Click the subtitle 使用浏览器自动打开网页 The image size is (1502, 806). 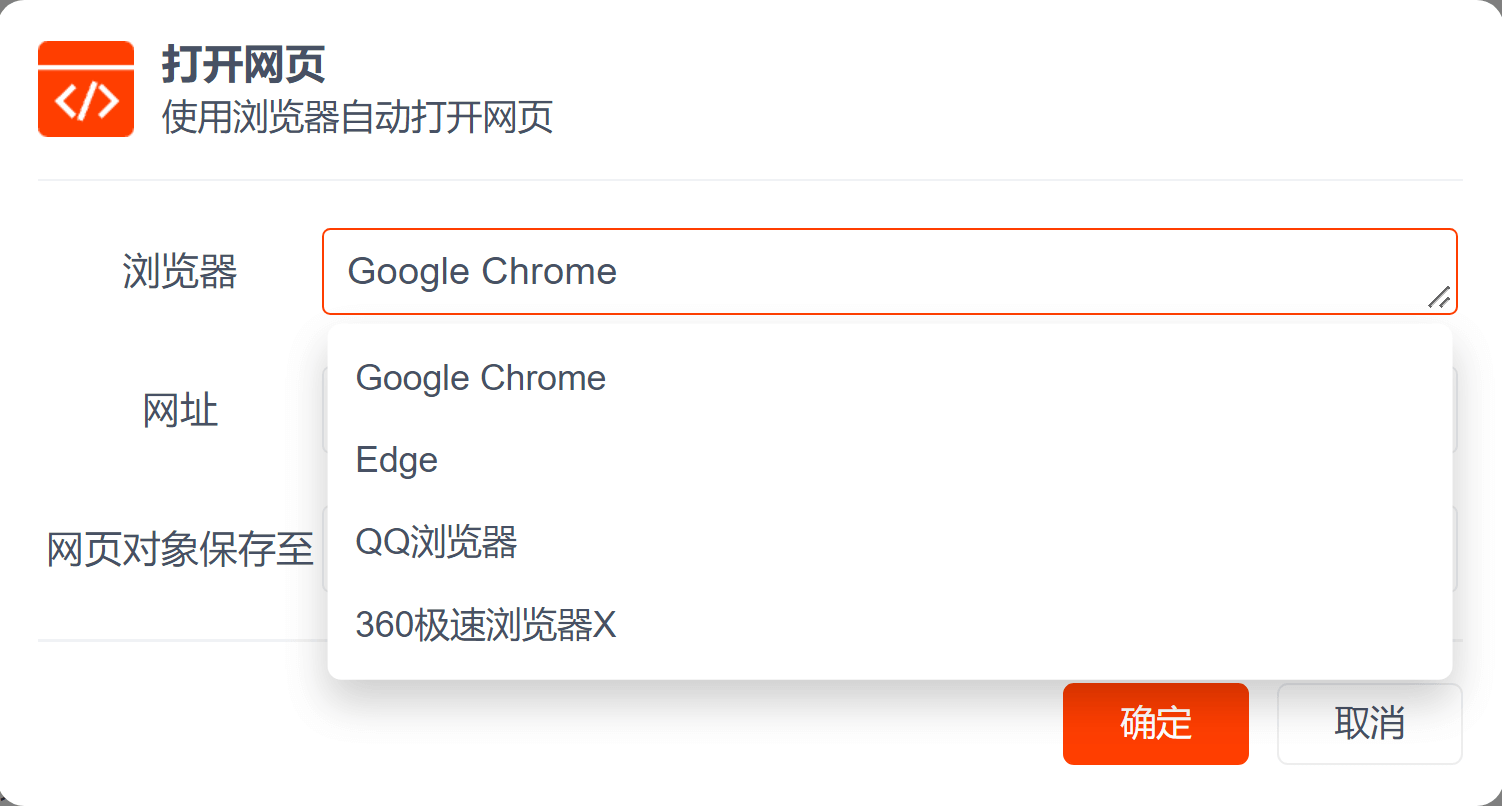[x=357, y=118]
